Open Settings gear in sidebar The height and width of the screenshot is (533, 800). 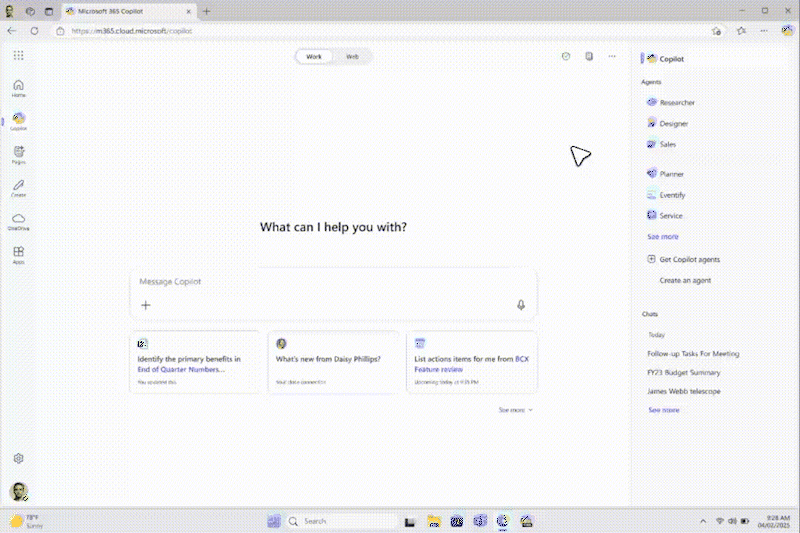pyautogui.click(x=18, y=458)
